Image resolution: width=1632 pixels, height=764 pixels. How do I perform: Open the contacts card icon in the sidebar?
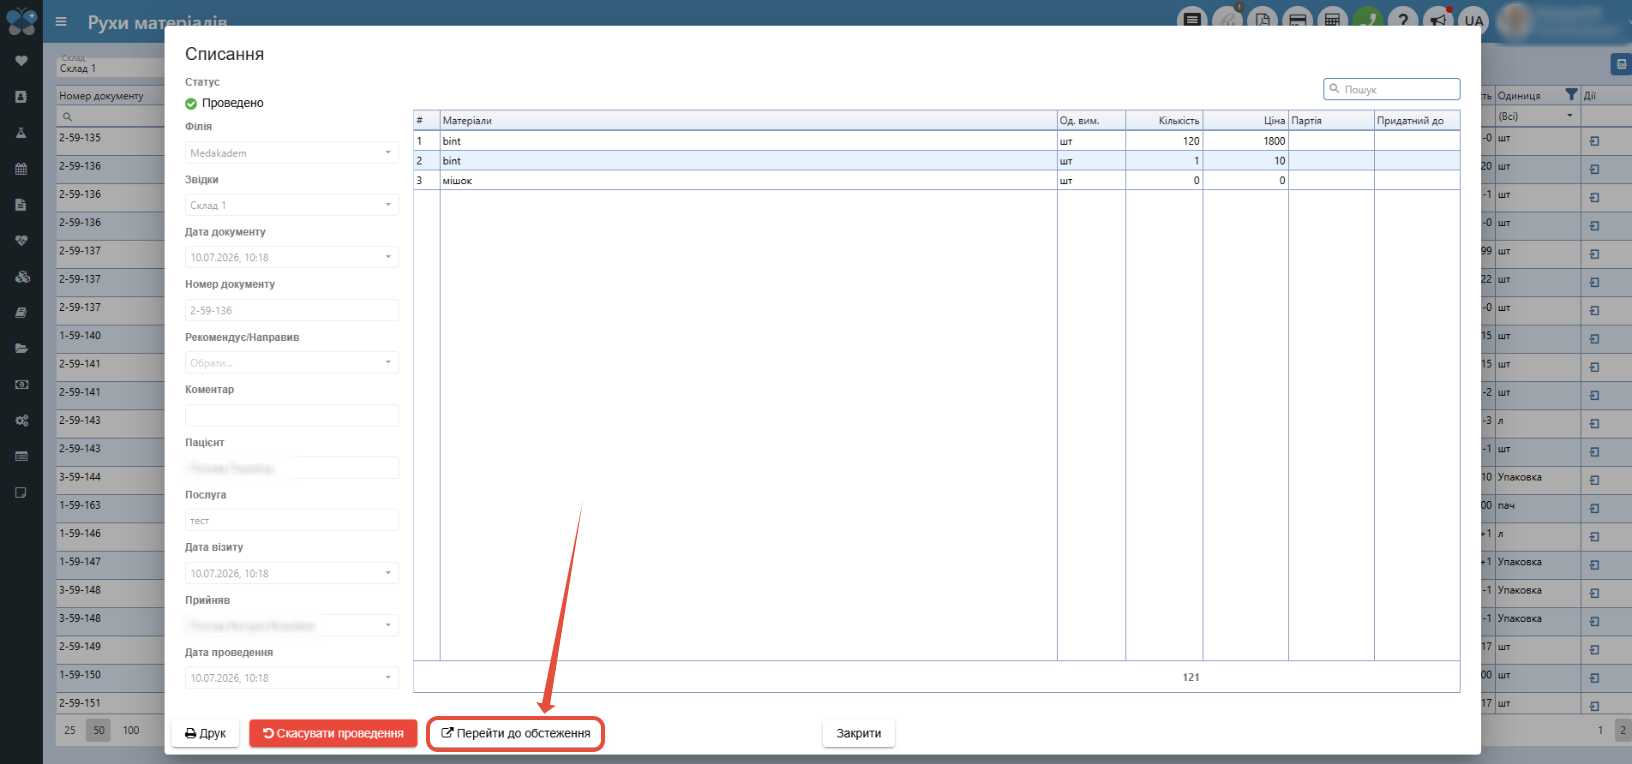pos(21,97)
